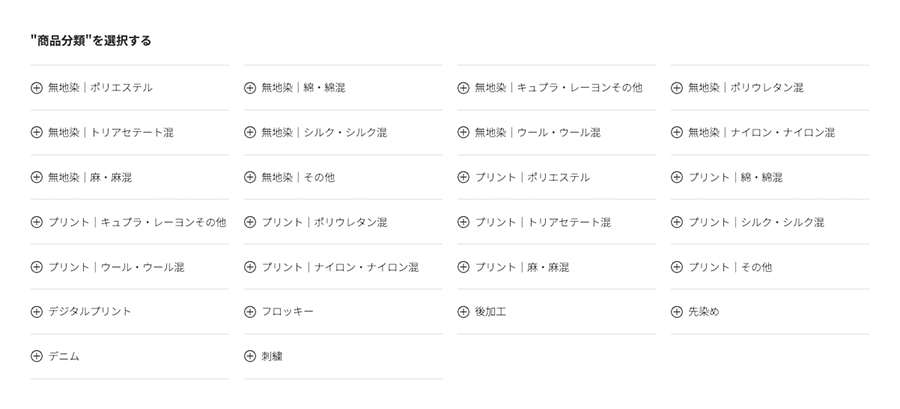The width and height of the screenshot is (900, 409).
Task: Click plus icon beside デジタルプリント
Action: click(x=36, y=311)
